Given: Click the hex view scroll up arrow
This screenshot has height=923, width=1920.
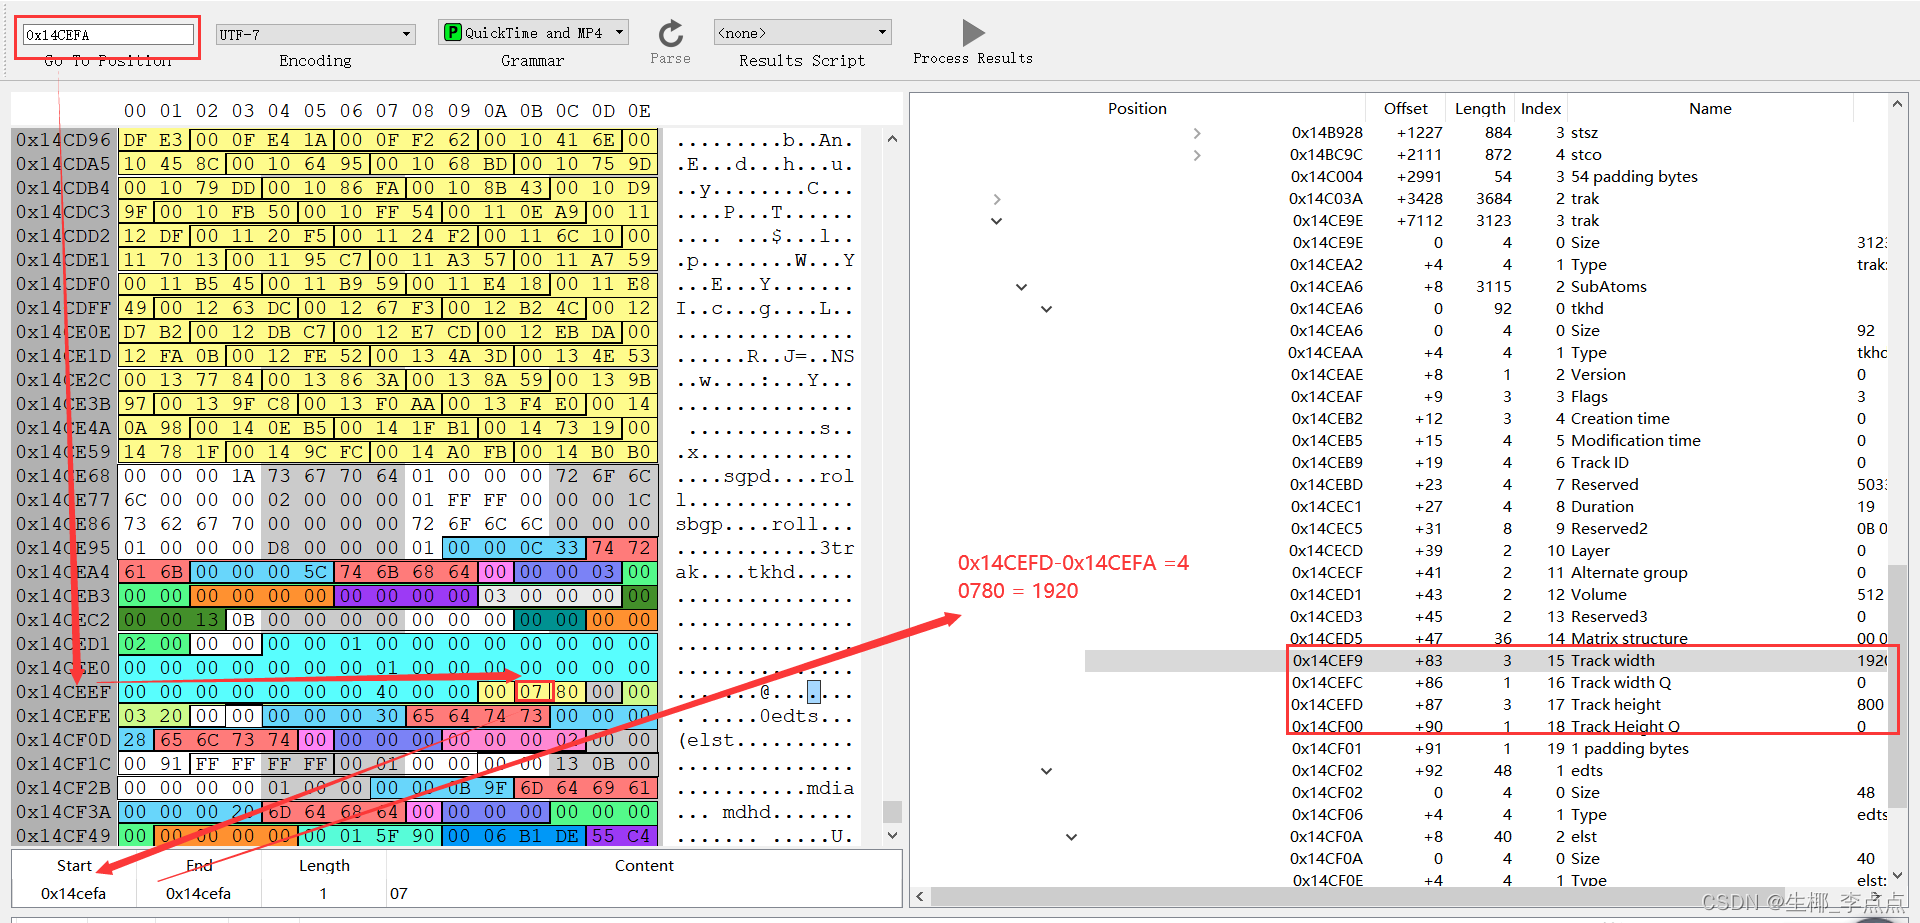Looking at the screenshot, I should tap(892, 139).
